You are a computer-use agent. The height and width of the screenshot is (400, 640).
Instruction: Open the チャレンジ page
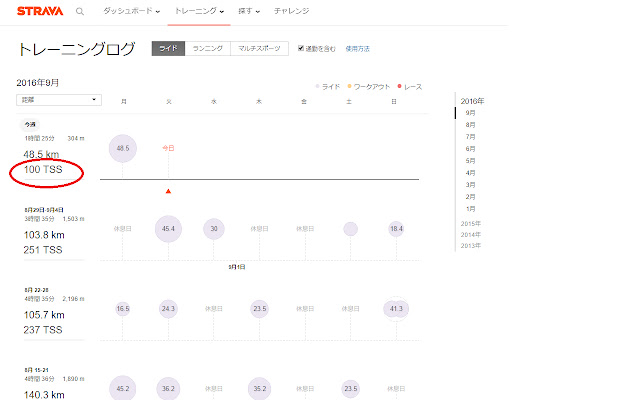coord(291,11)
